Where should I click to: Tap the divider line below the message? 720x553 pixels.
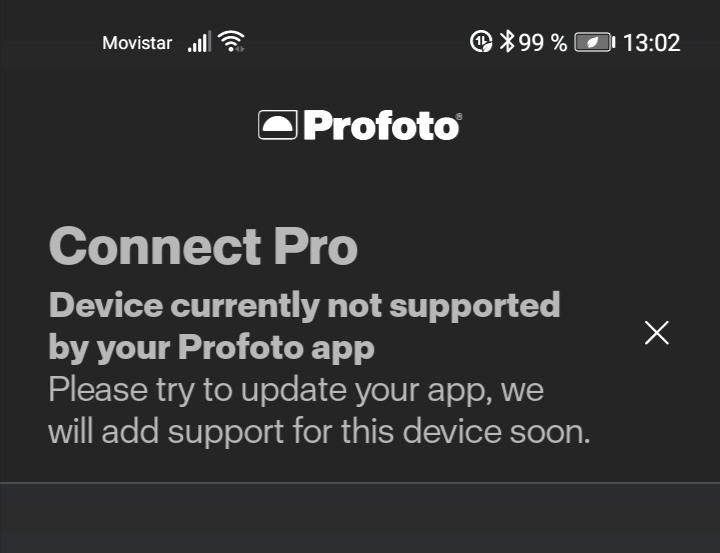click(360, 483)
